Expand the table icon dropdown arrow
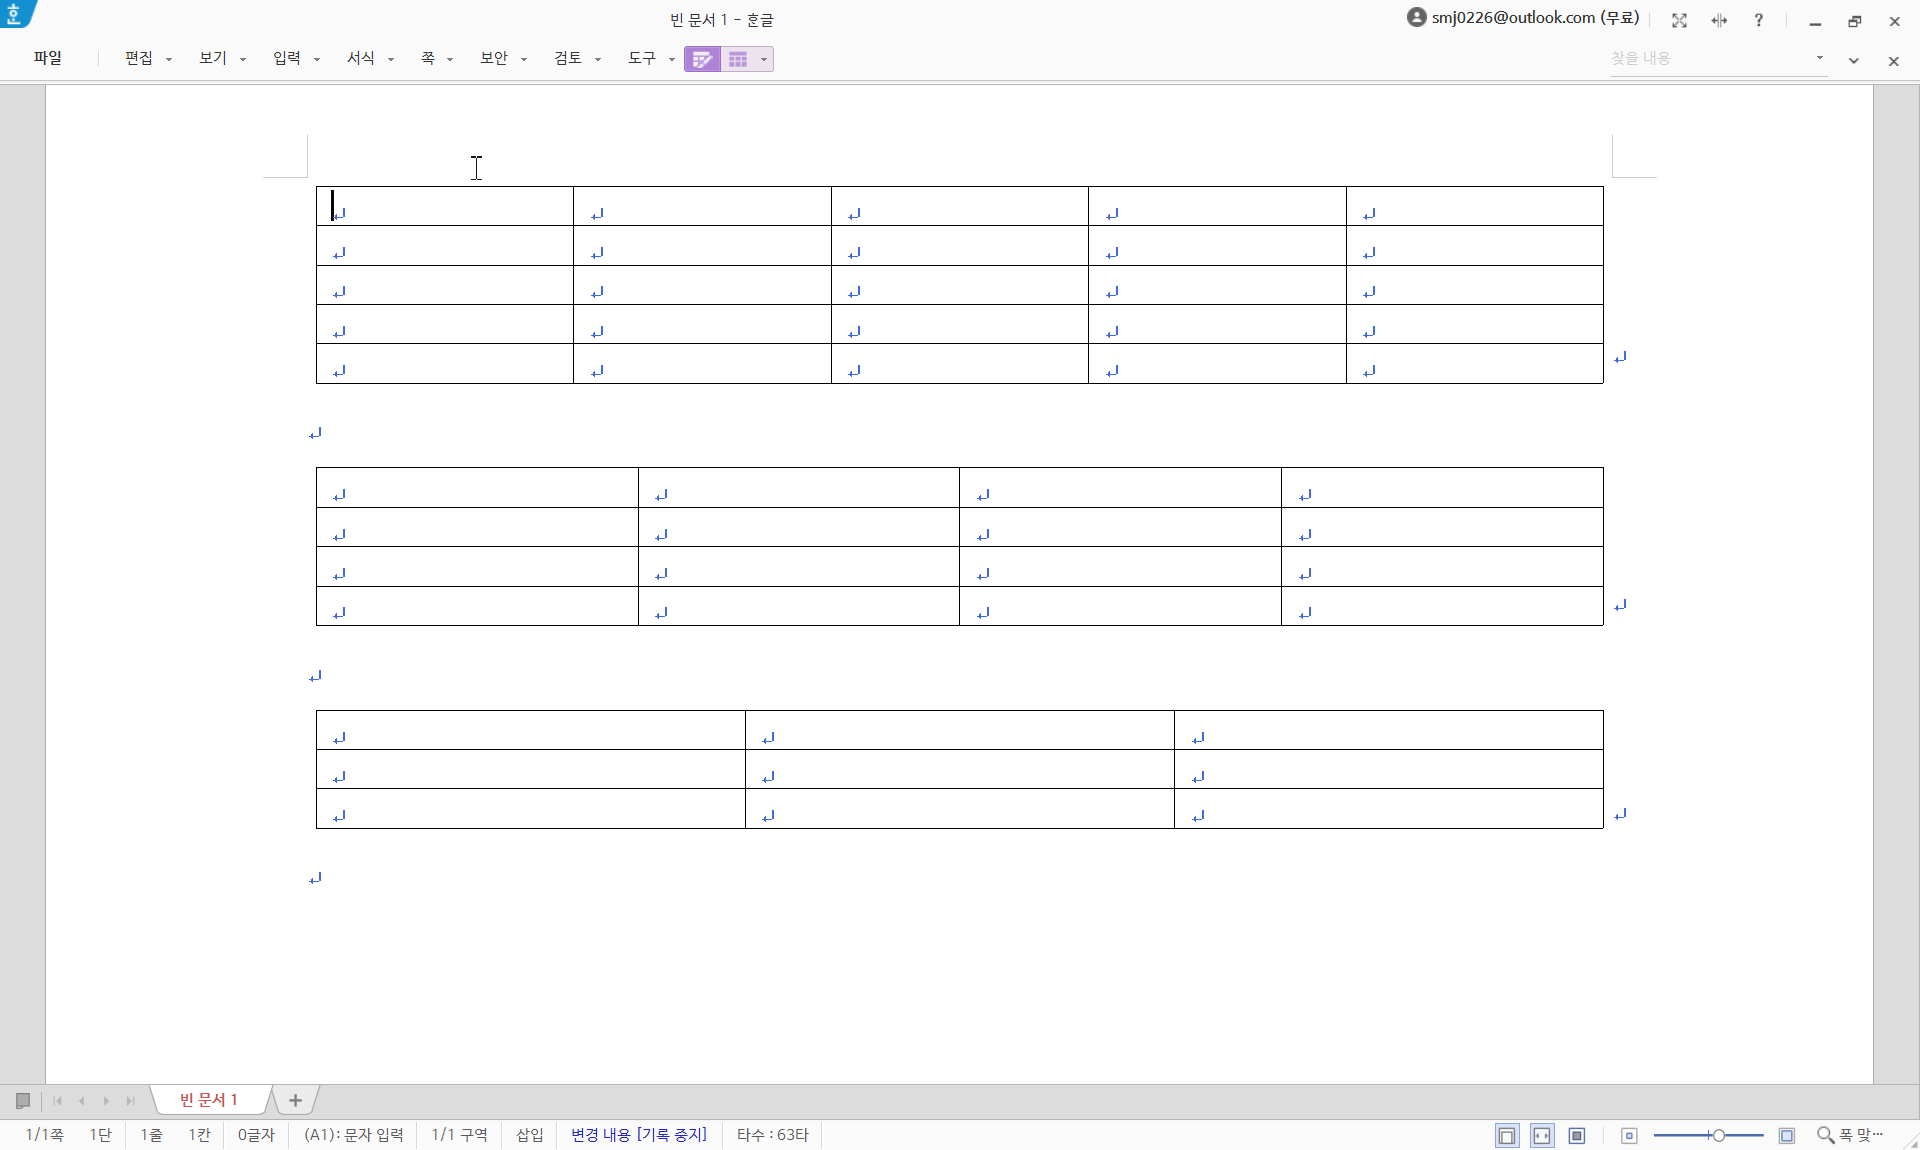Screen dimensions: 1920x1150 (764, 59)
